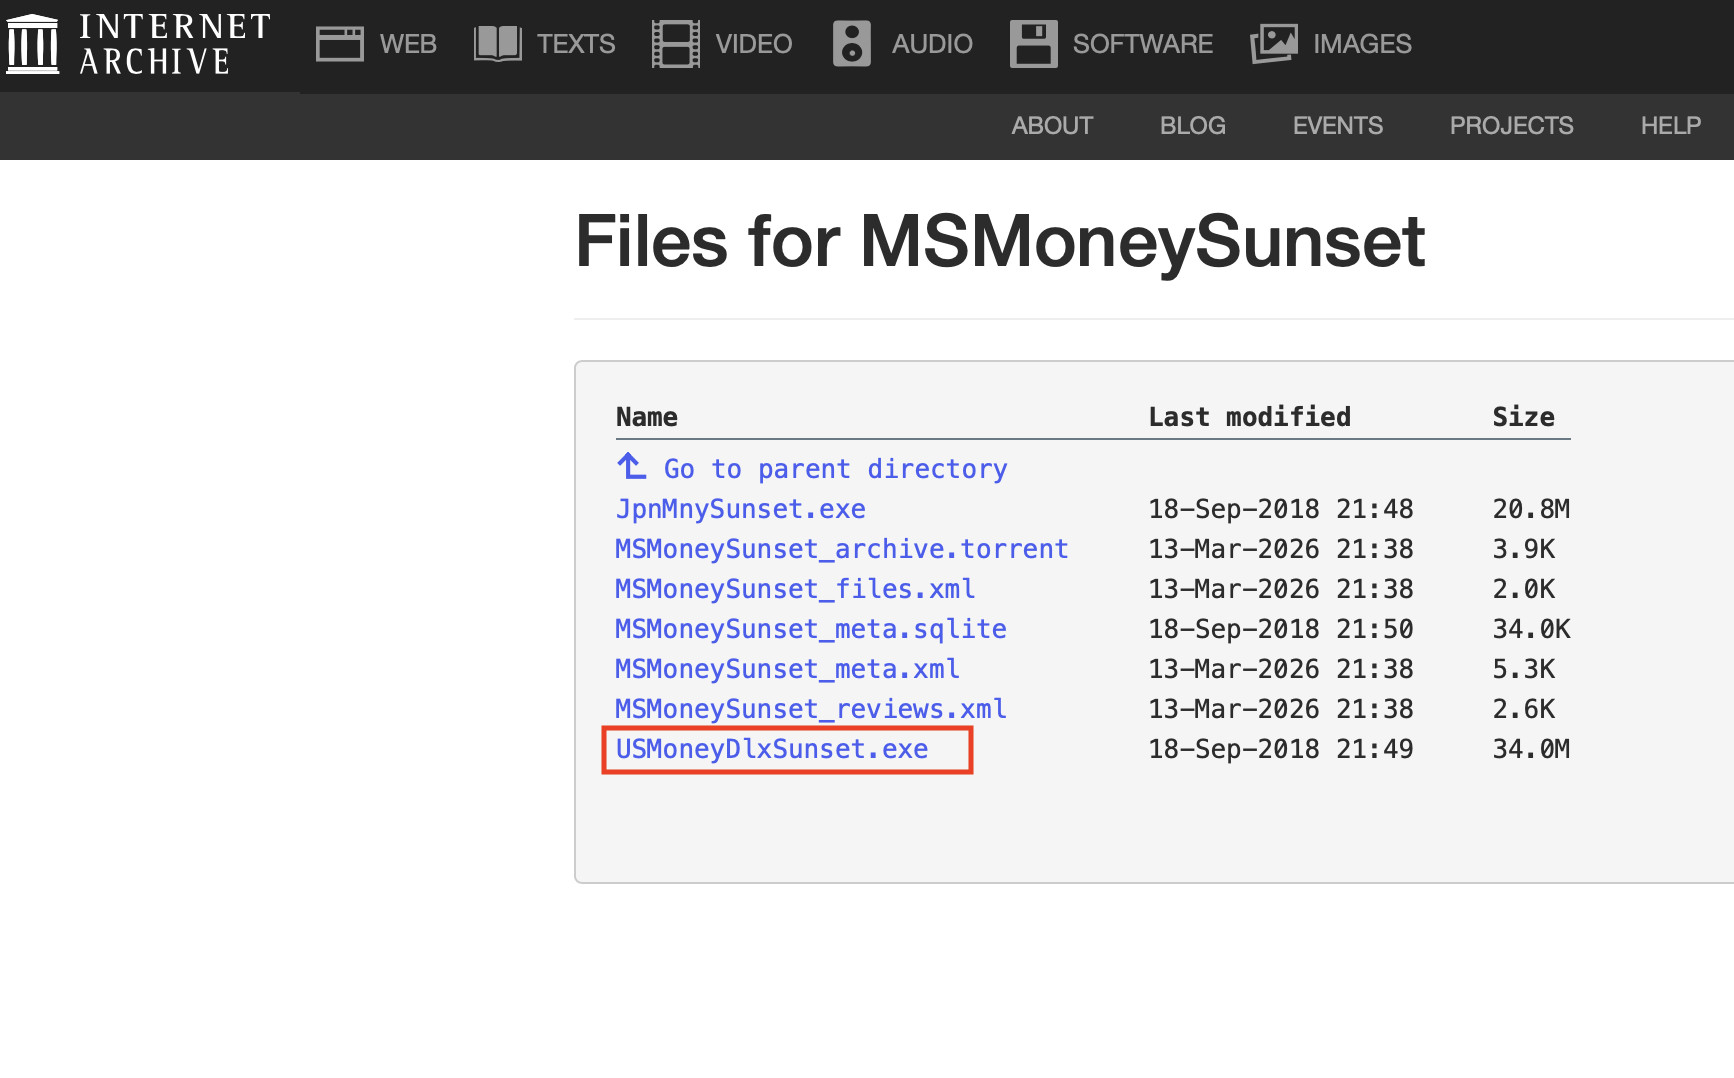Image resolution: width=1734 pixels, height=1078 pixels.
Task: Click the 3.9K size value
Action: [x=1524, y=549]
